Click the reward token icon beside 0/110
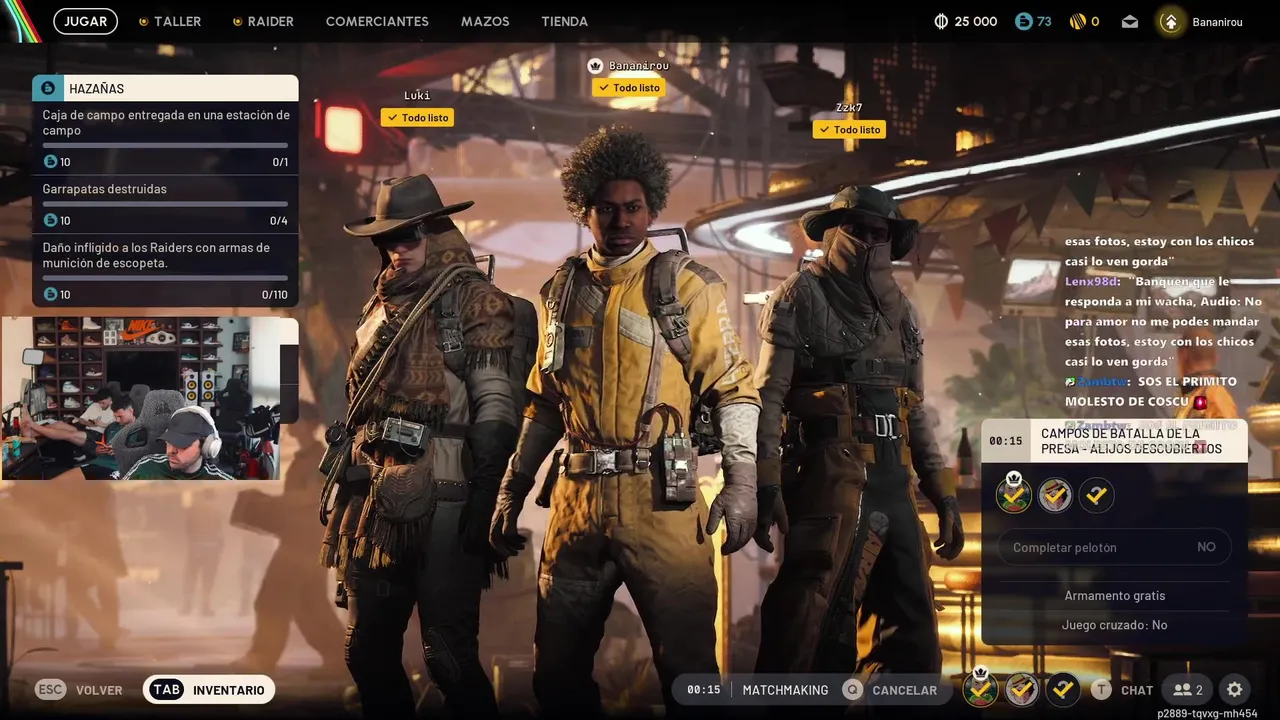Screen dimensions: 1280x720 tap(50, 294)
